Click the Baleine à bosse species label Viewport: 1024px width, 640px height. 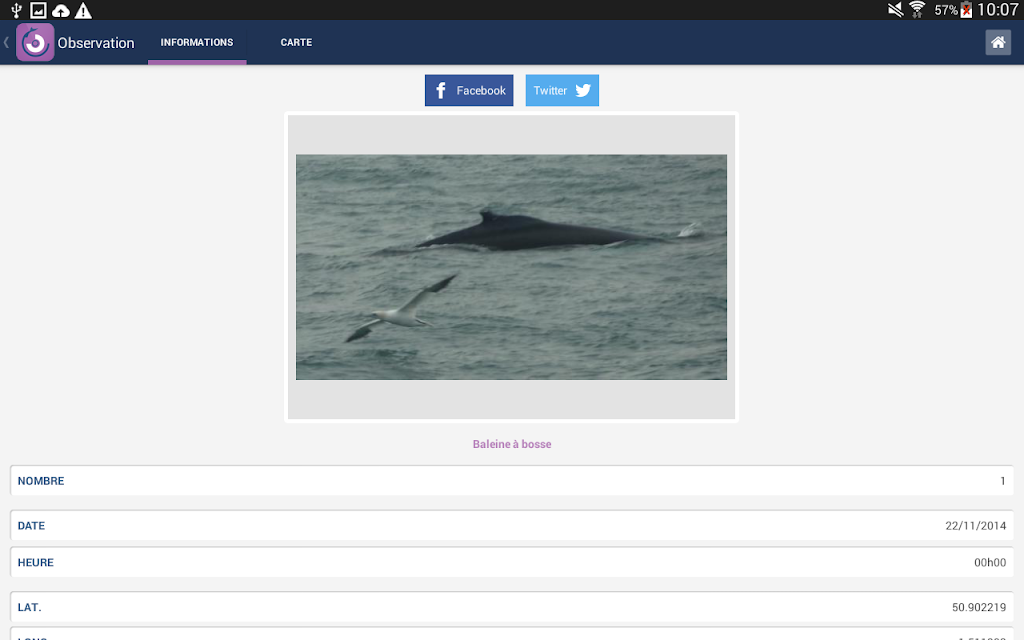pyautogui.click(x=512, y=444)
